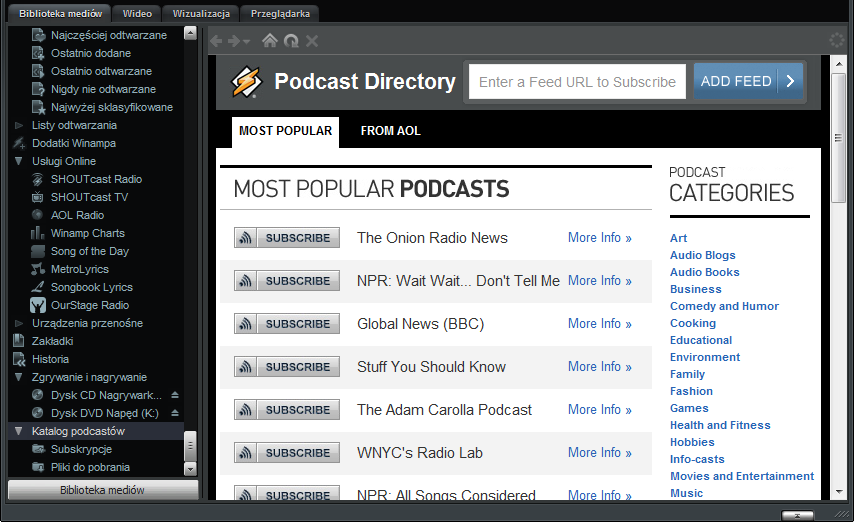The height and width of the screenshot is (522, 854).
Task: Click the Song of the Day icon
Action: coord(38,251)
